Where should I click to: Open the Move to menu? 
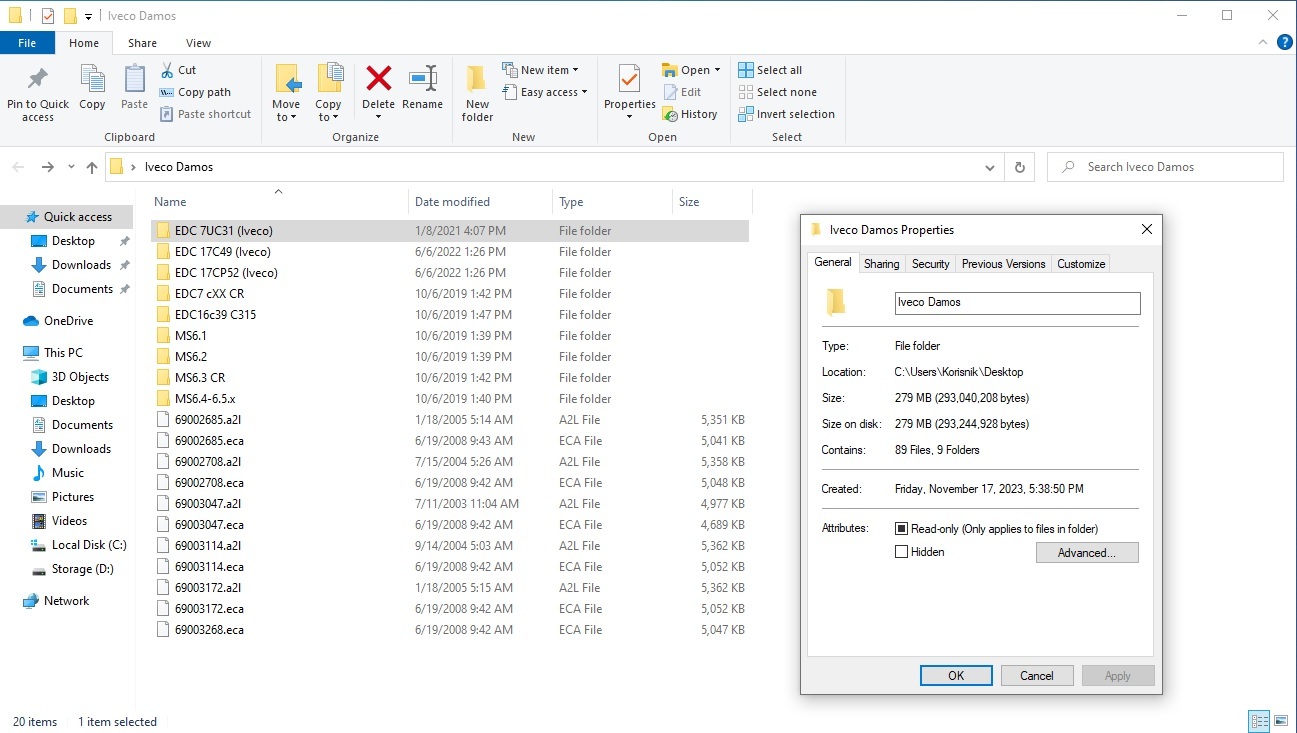286,93
